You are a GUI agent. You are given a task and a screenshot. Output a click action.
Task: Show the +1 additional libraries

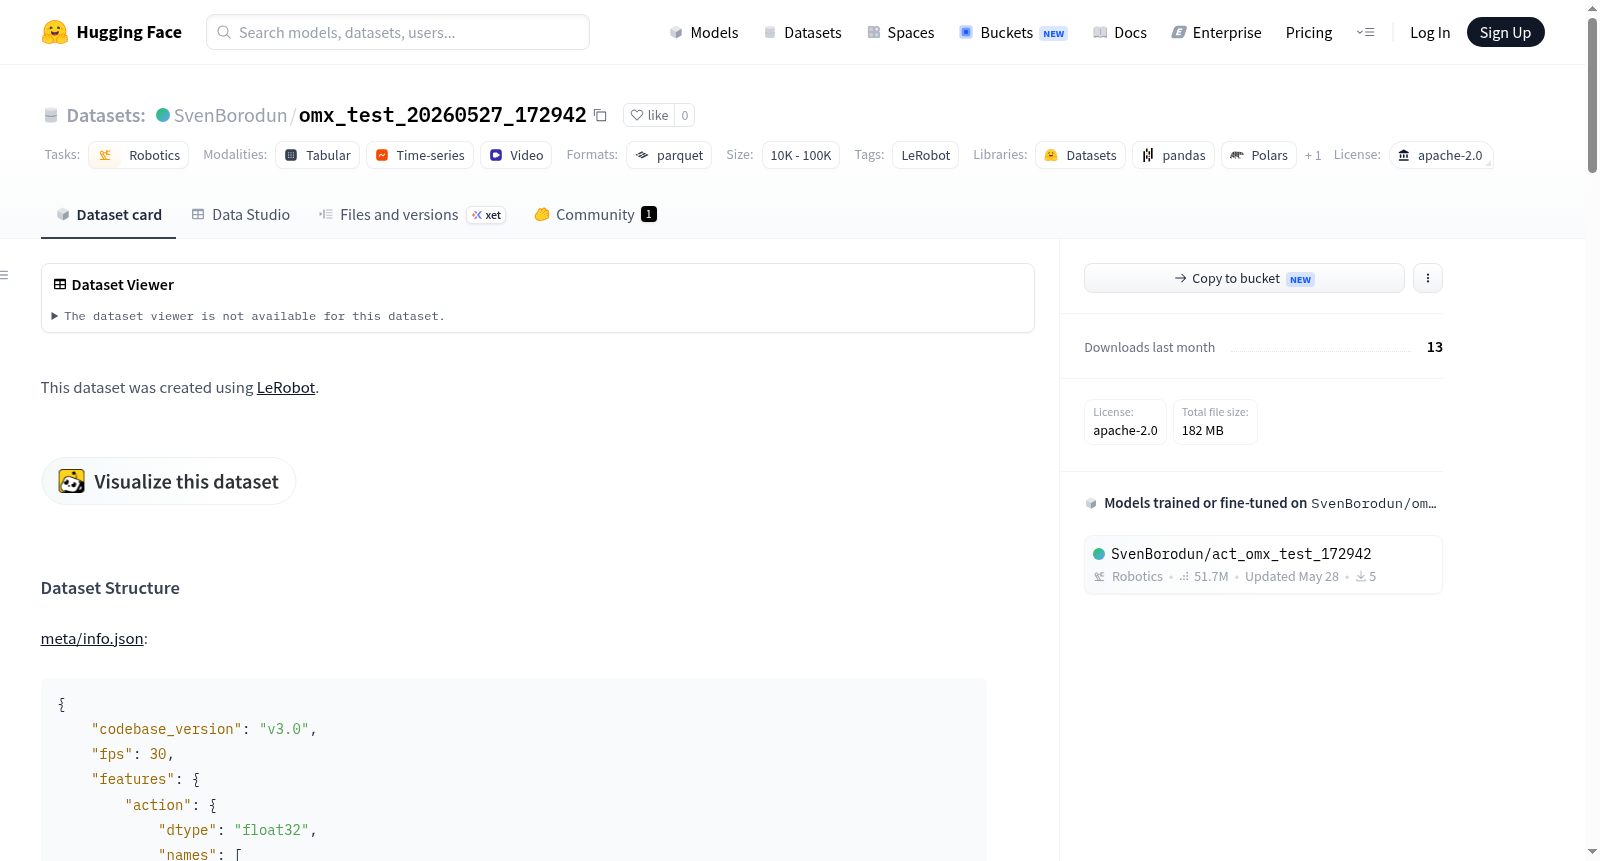[x=1313, y=155]
